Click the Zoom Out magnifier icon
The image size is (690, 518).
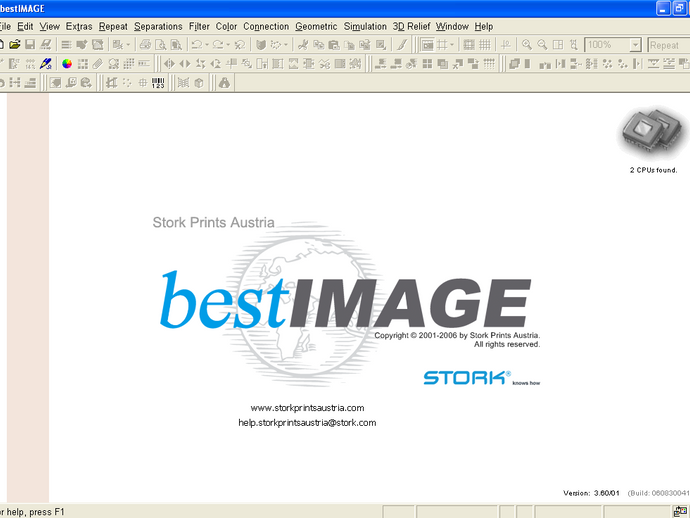pyautogui.click(x=542, y=44)
